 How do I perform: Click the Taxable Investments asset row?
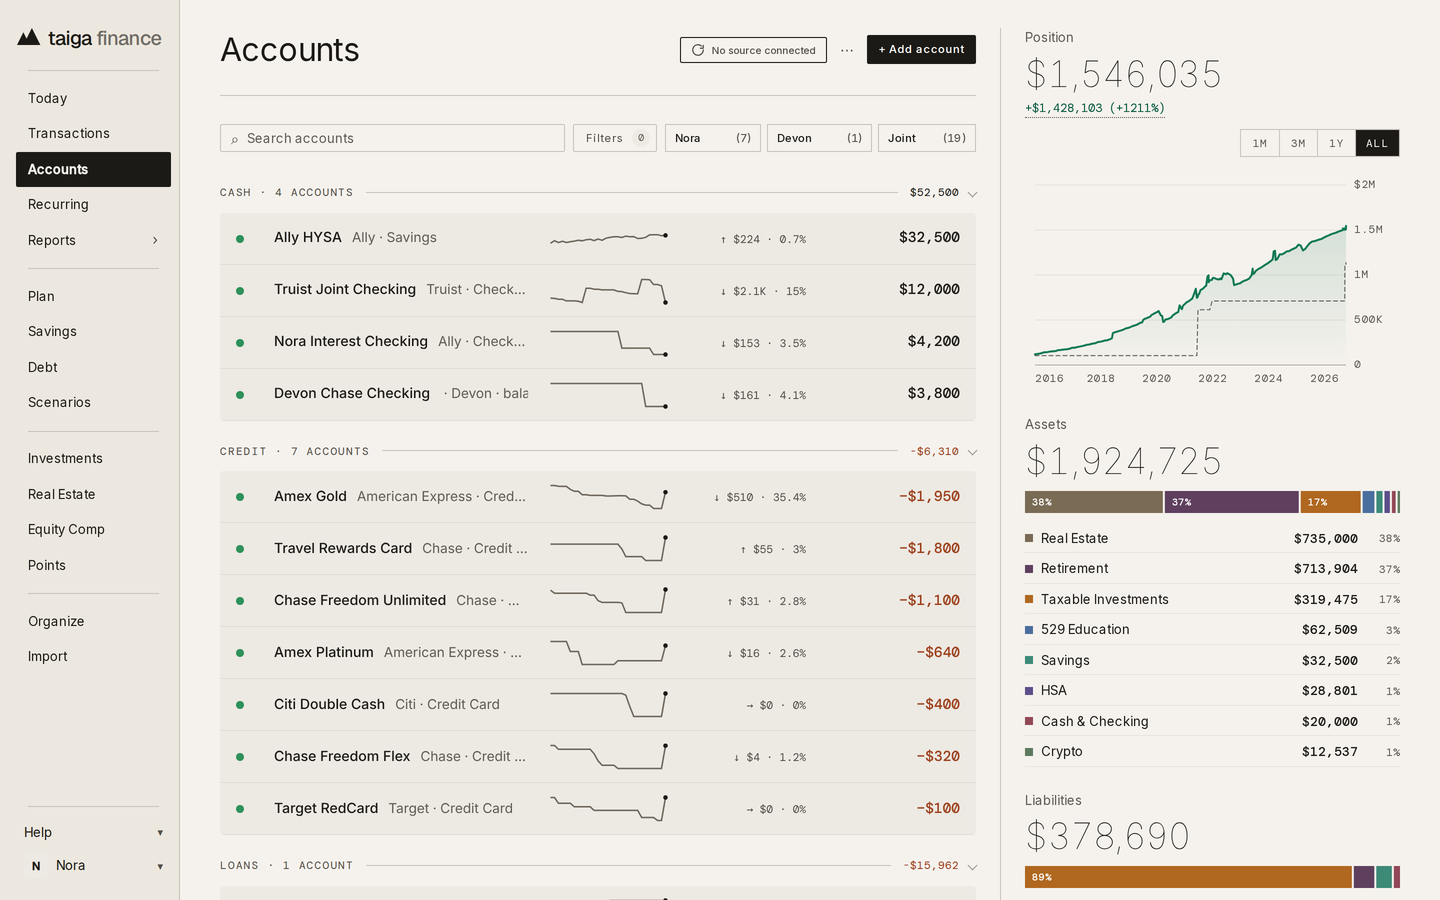coord(1212,599)
